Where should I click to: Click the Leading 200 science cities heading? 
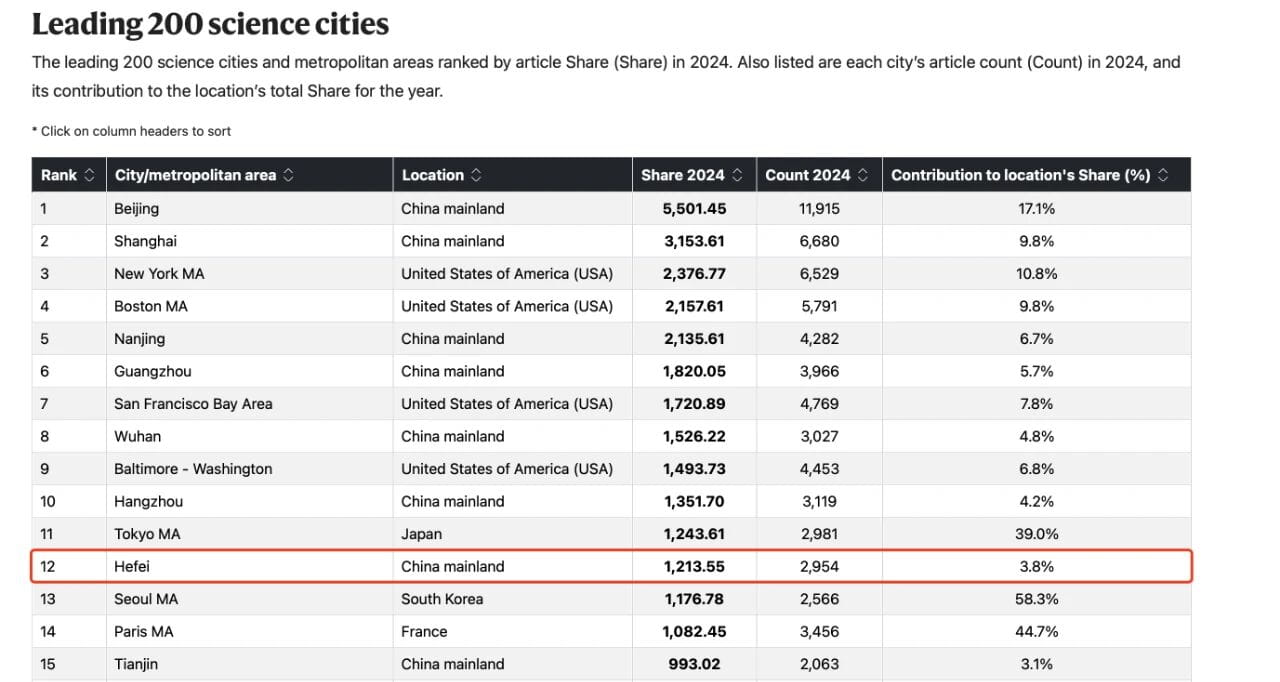point(210,22)
